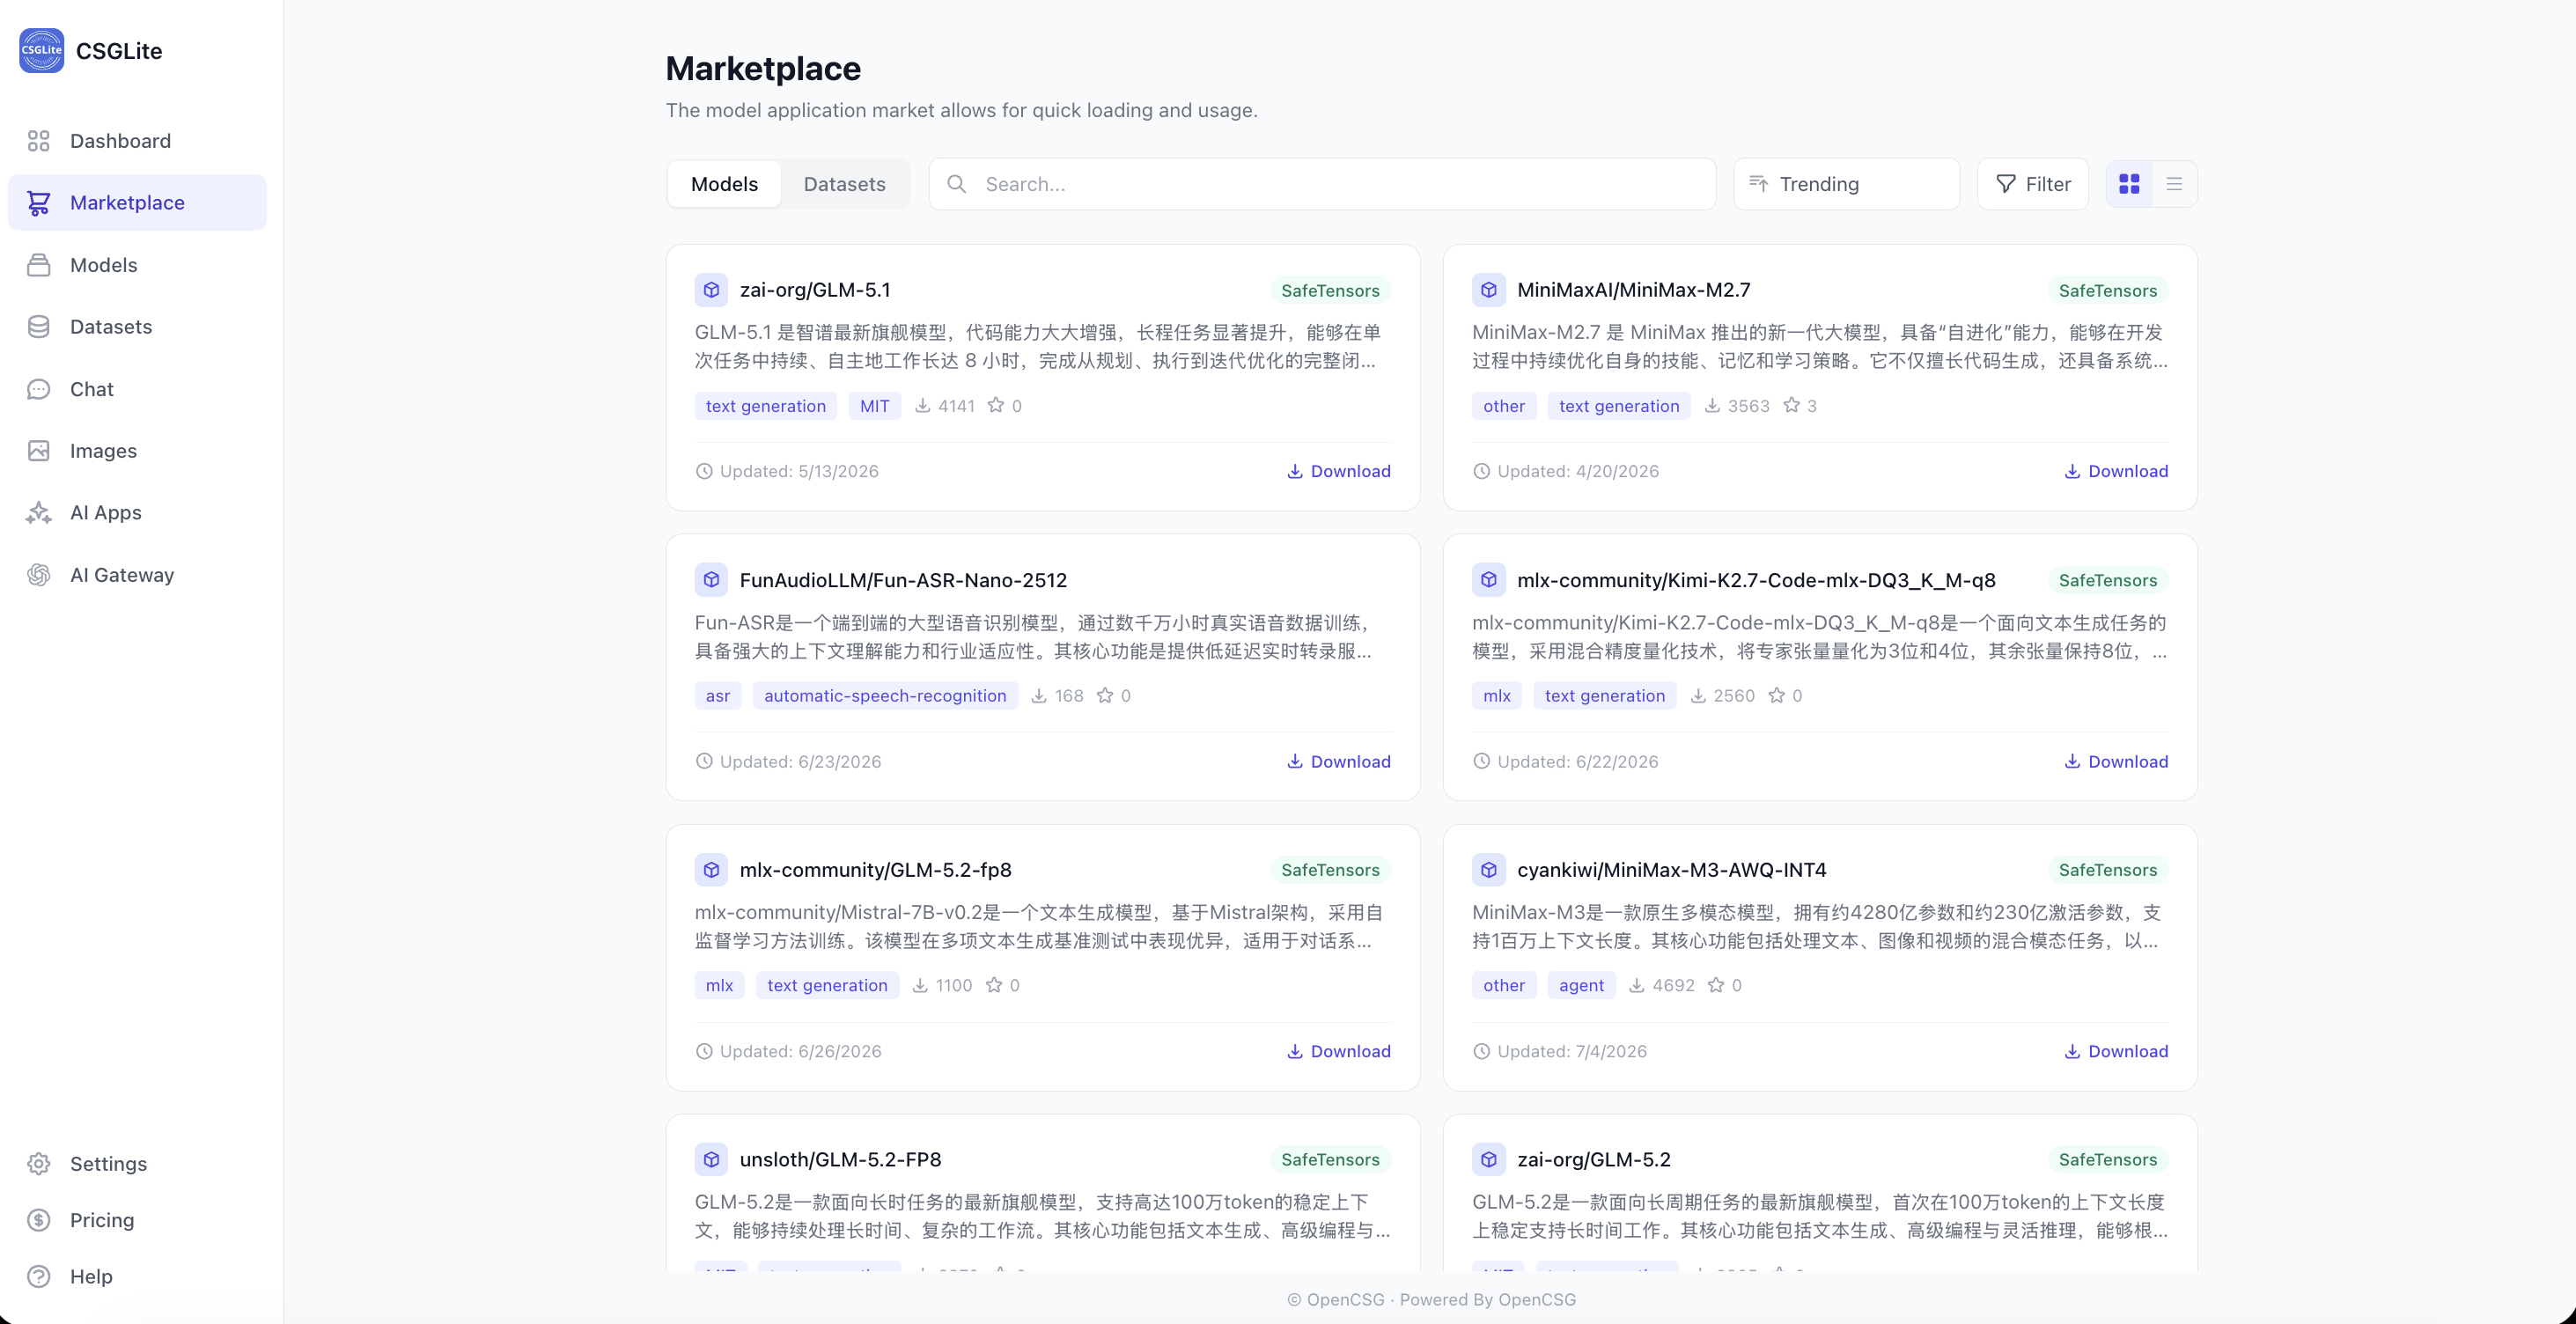This screenshot has width=2576, height=1324.
Task: Click the download count icon on GLM-5.1 card
Action: pyautogui.click(x=923, y=405)
